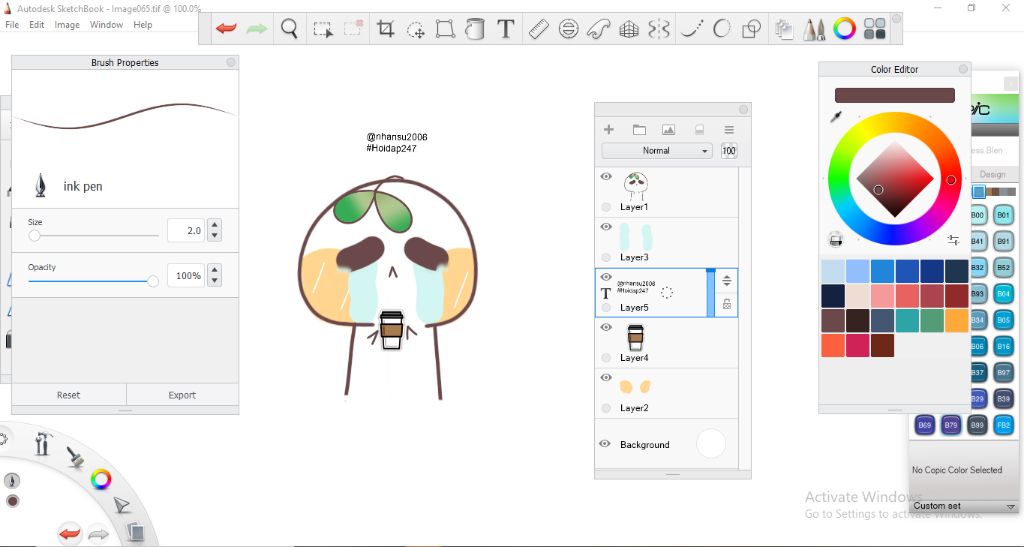This screenshot has width=1024, height=547.
Task: Turn on the Symmetry tool
Action: tap(659, 29)
